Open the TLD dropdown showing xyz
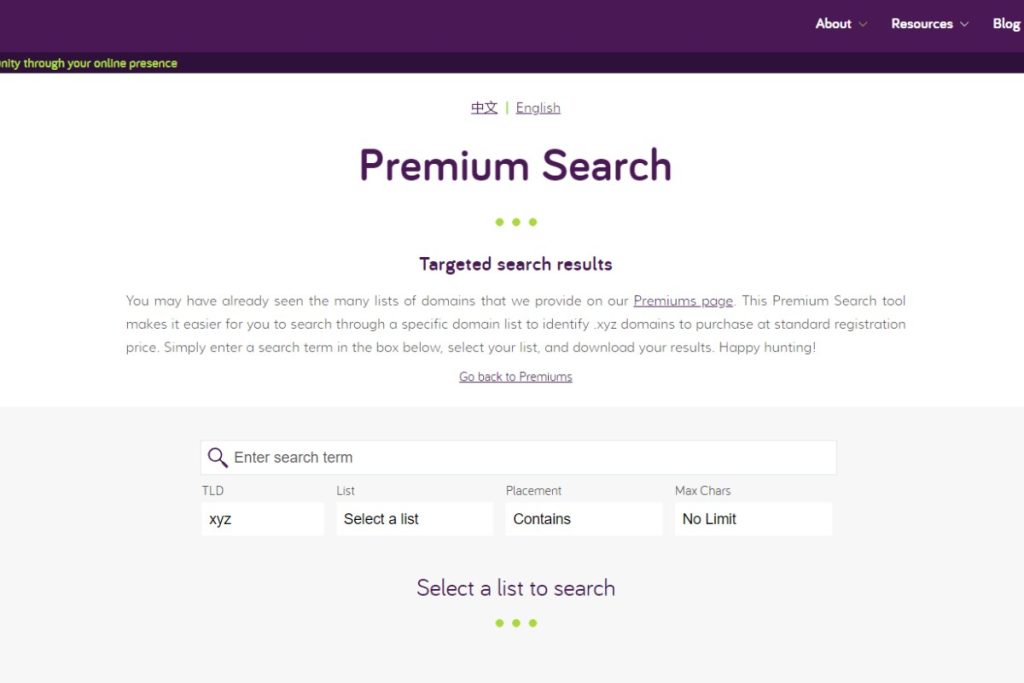Screen dimensions: 1024x683 [262, 519]
